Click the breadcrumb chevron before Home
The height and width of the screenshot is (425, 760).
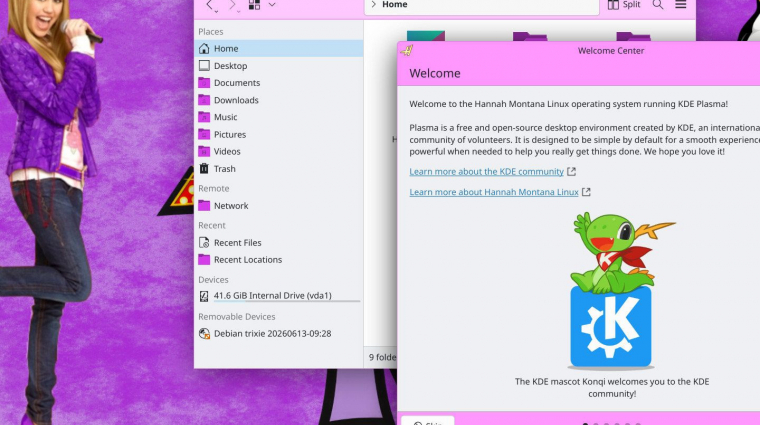tap(373, 4)
